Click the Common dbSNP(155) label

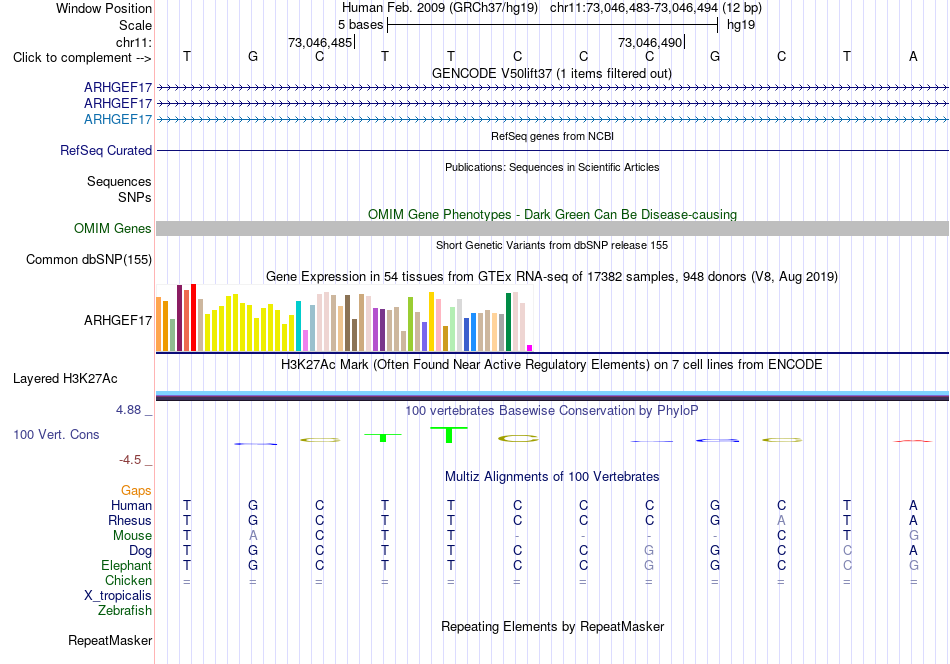[88, 259]
